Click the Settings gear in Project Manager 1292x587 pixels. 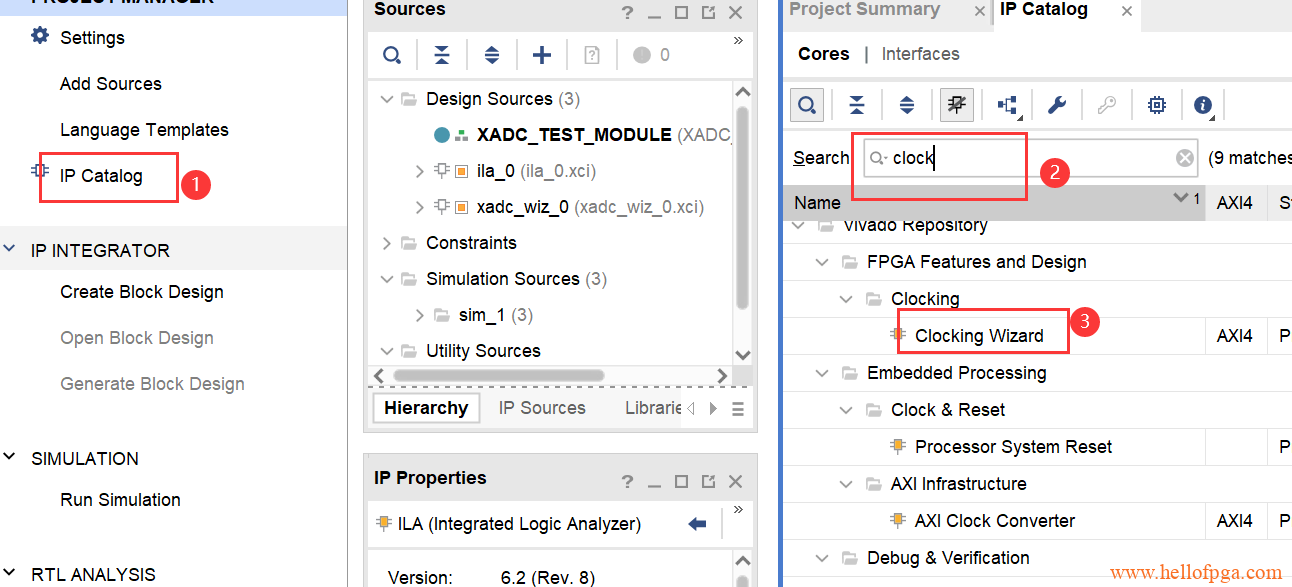point(40,37)
